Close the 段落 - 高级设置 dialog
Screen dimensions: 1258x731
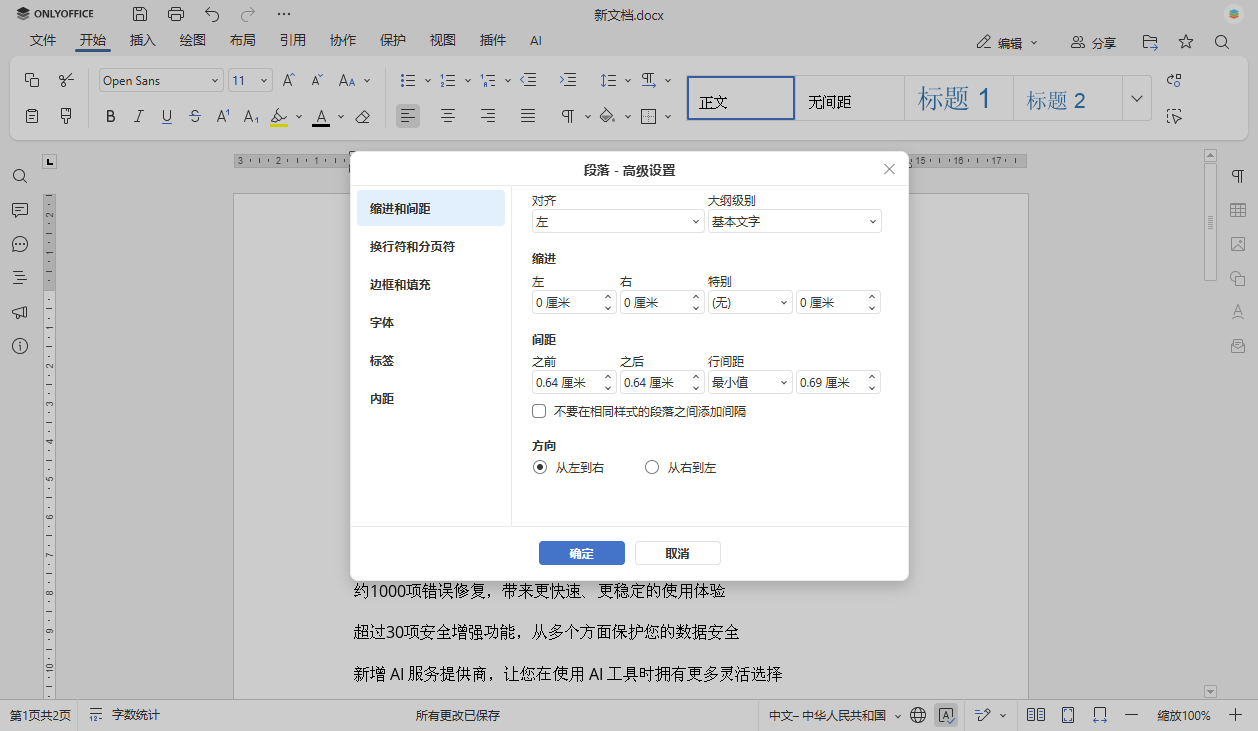(889, 169)
